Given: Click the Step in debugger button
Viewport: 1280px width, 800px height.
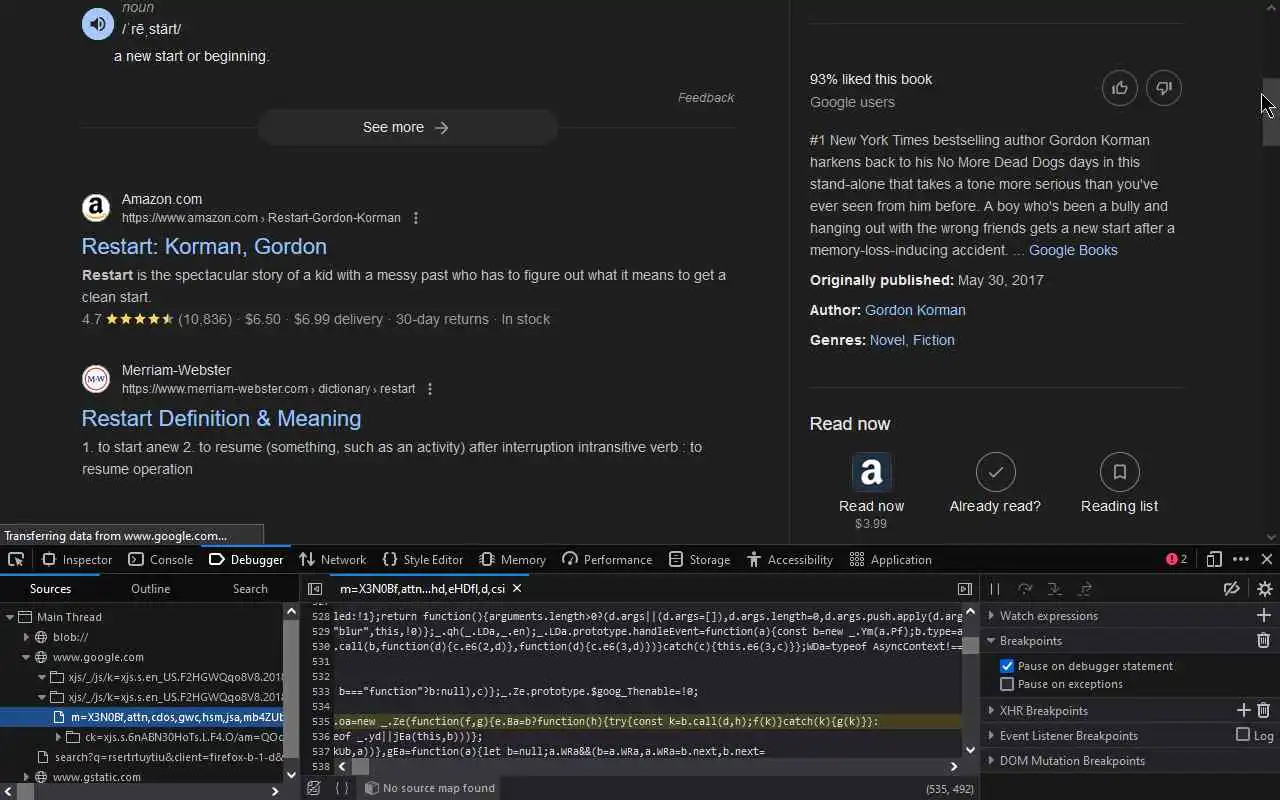Looking at the screenshot, I should (1054, 589).
